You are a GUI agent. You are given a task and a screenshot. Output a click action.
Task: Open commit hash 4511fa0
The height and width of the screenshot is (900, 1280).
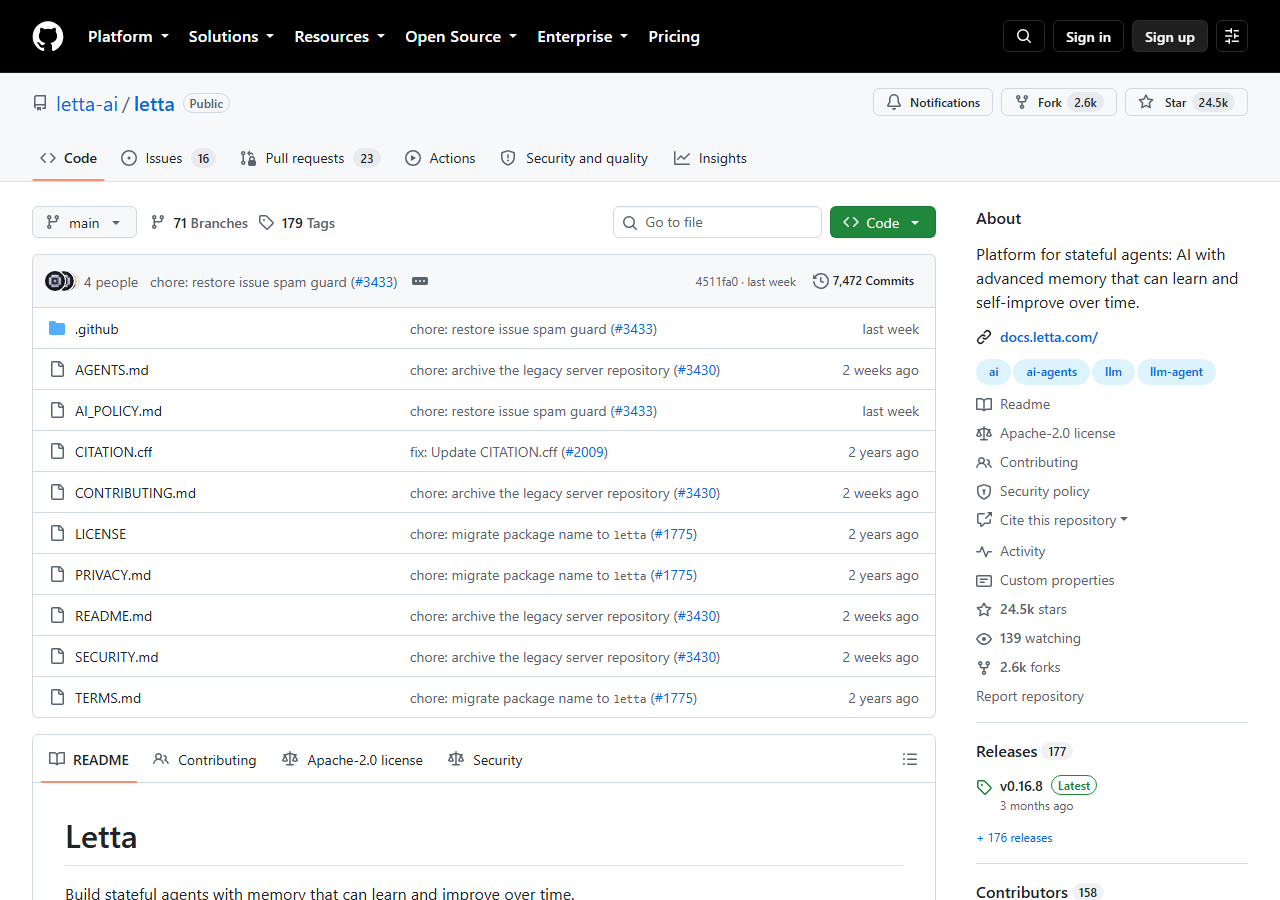tap(716, 282)
